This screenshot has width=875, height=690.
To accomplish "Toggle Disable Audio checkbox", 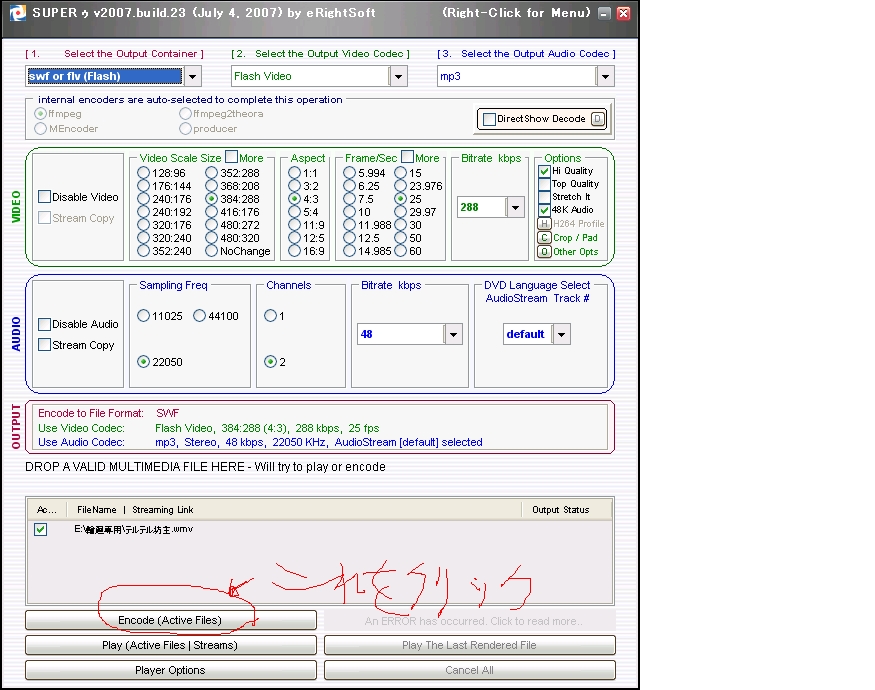I will pos(45,324).
